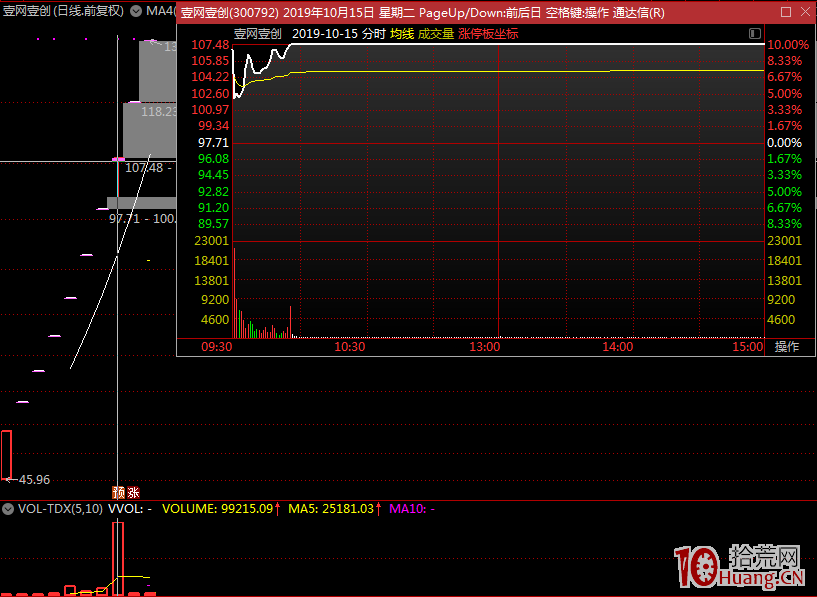Viewport: 817px width, 597px height.
Task: Click the 23001 volume label on the left axis
Action: (x=212, y=241)
